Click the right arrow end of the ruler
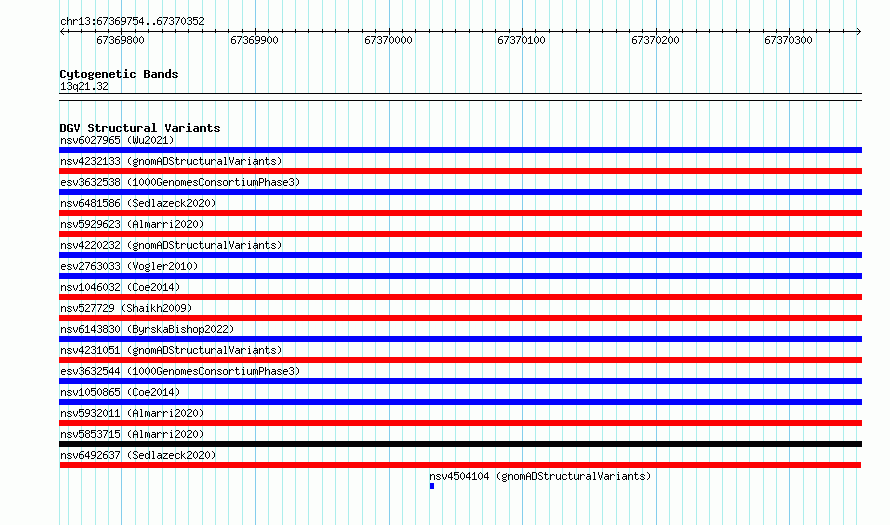This screenshot has height=525, width=890. [x=859, y=32]
